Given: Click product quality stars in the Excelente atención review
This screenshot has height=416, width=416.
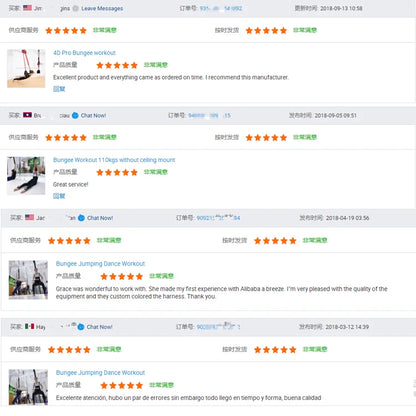Looking at the screenshot, I should pos(122,385).
